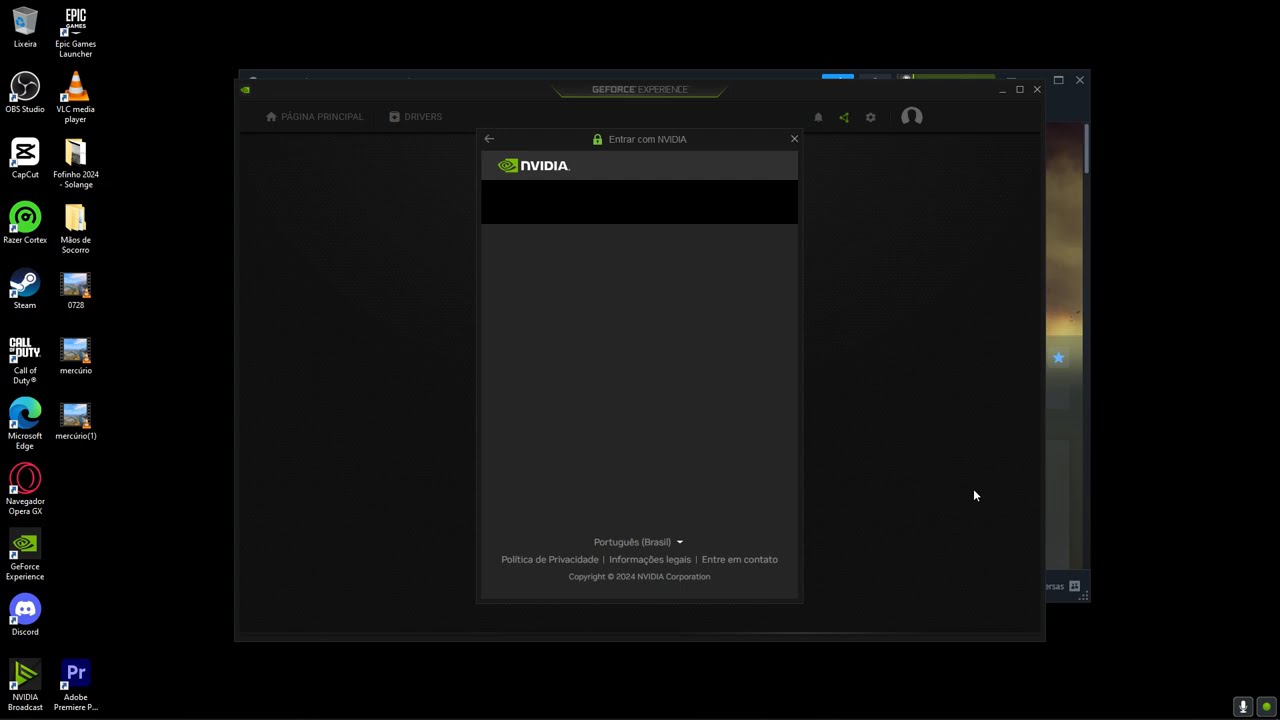Select the 0728 video file
Image resolution: width=1280 pixels, height=720 pixels.
click(75, 288)
